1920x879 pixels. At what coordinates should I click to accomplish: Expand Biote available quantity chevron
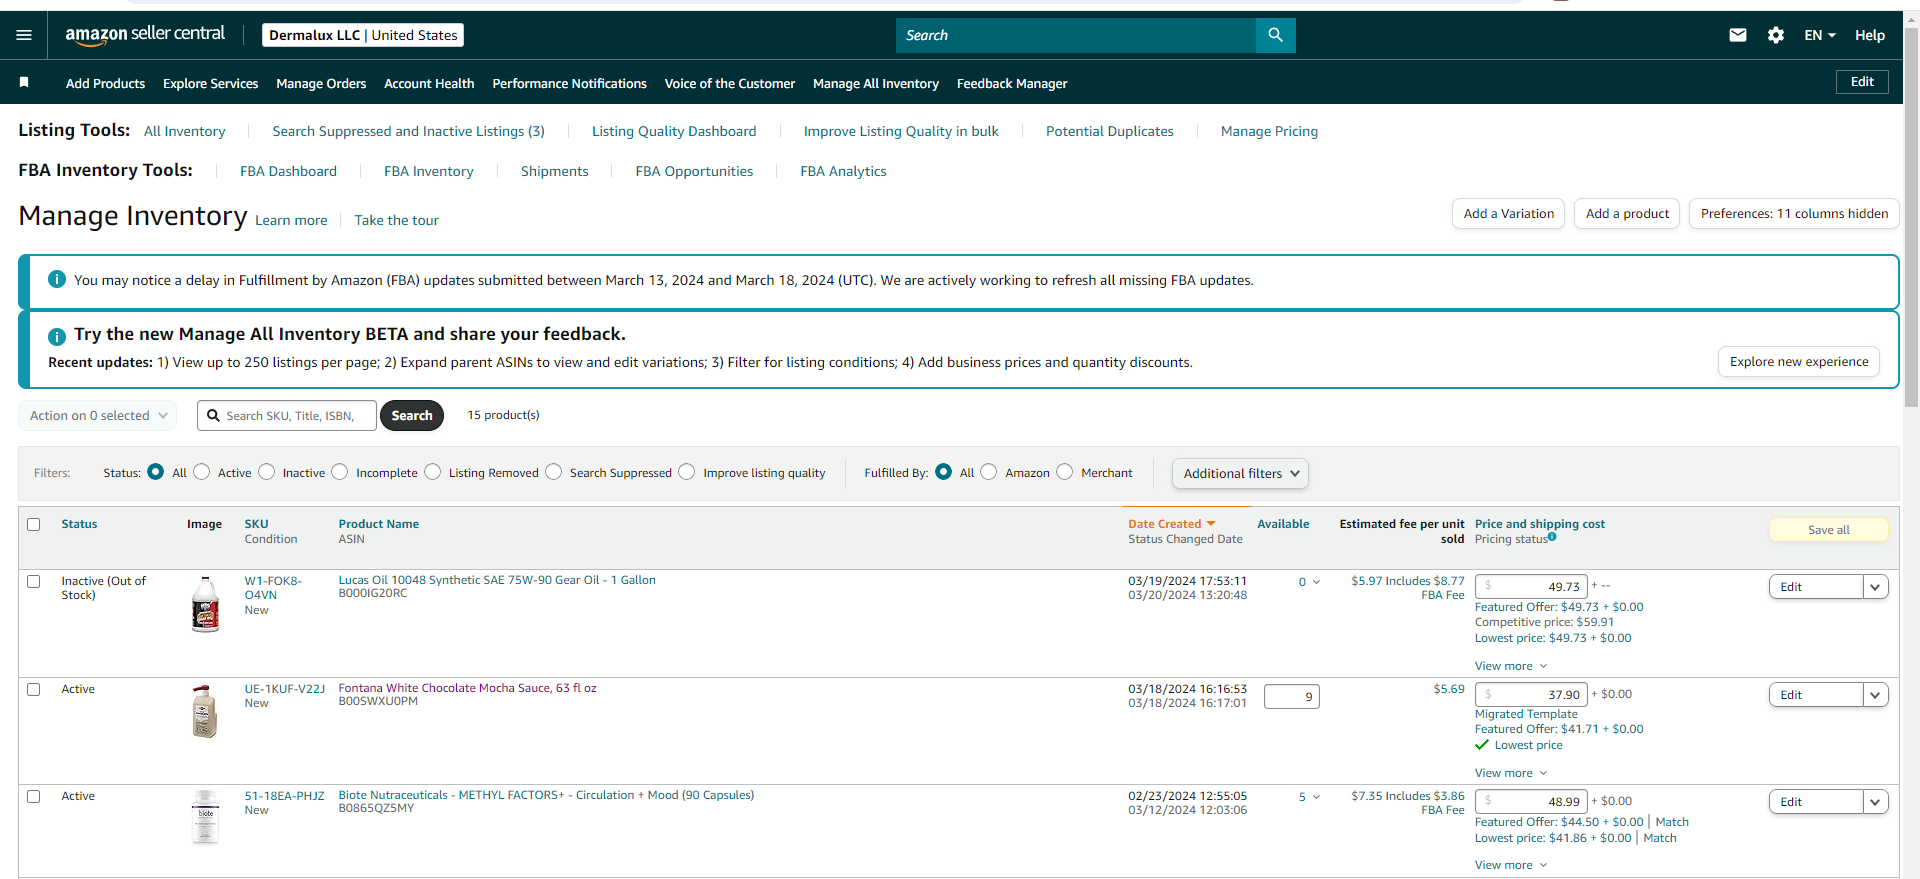click(1316, 797)
